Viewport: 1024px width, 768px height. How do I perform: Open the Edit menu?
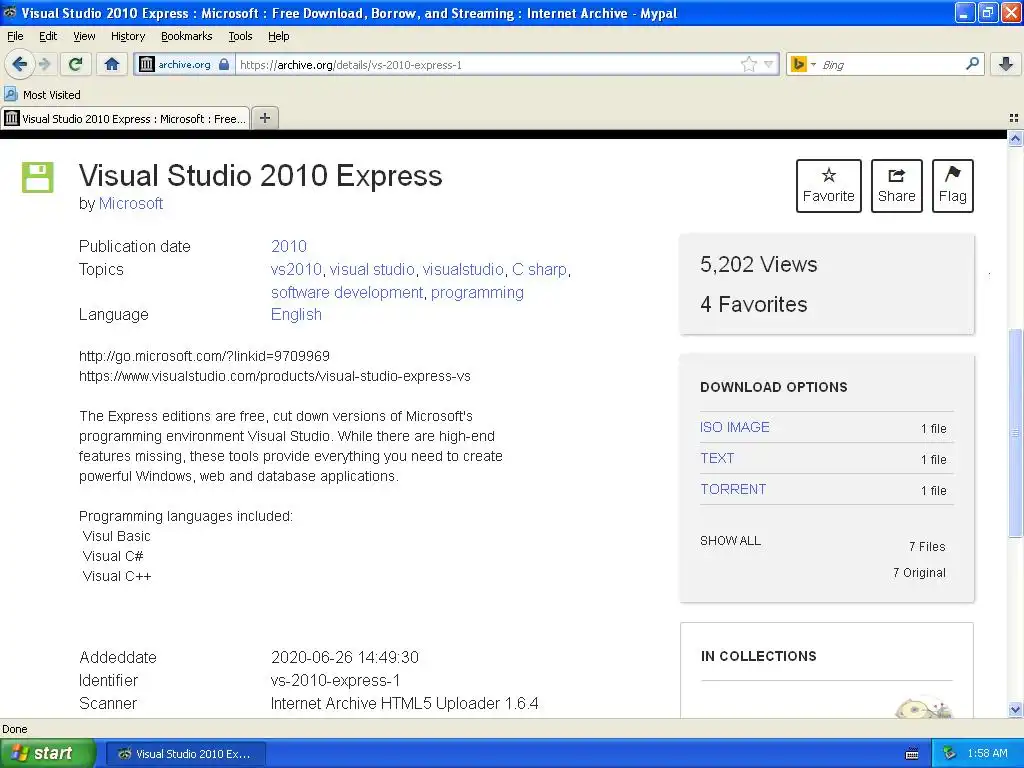(48, 36)
